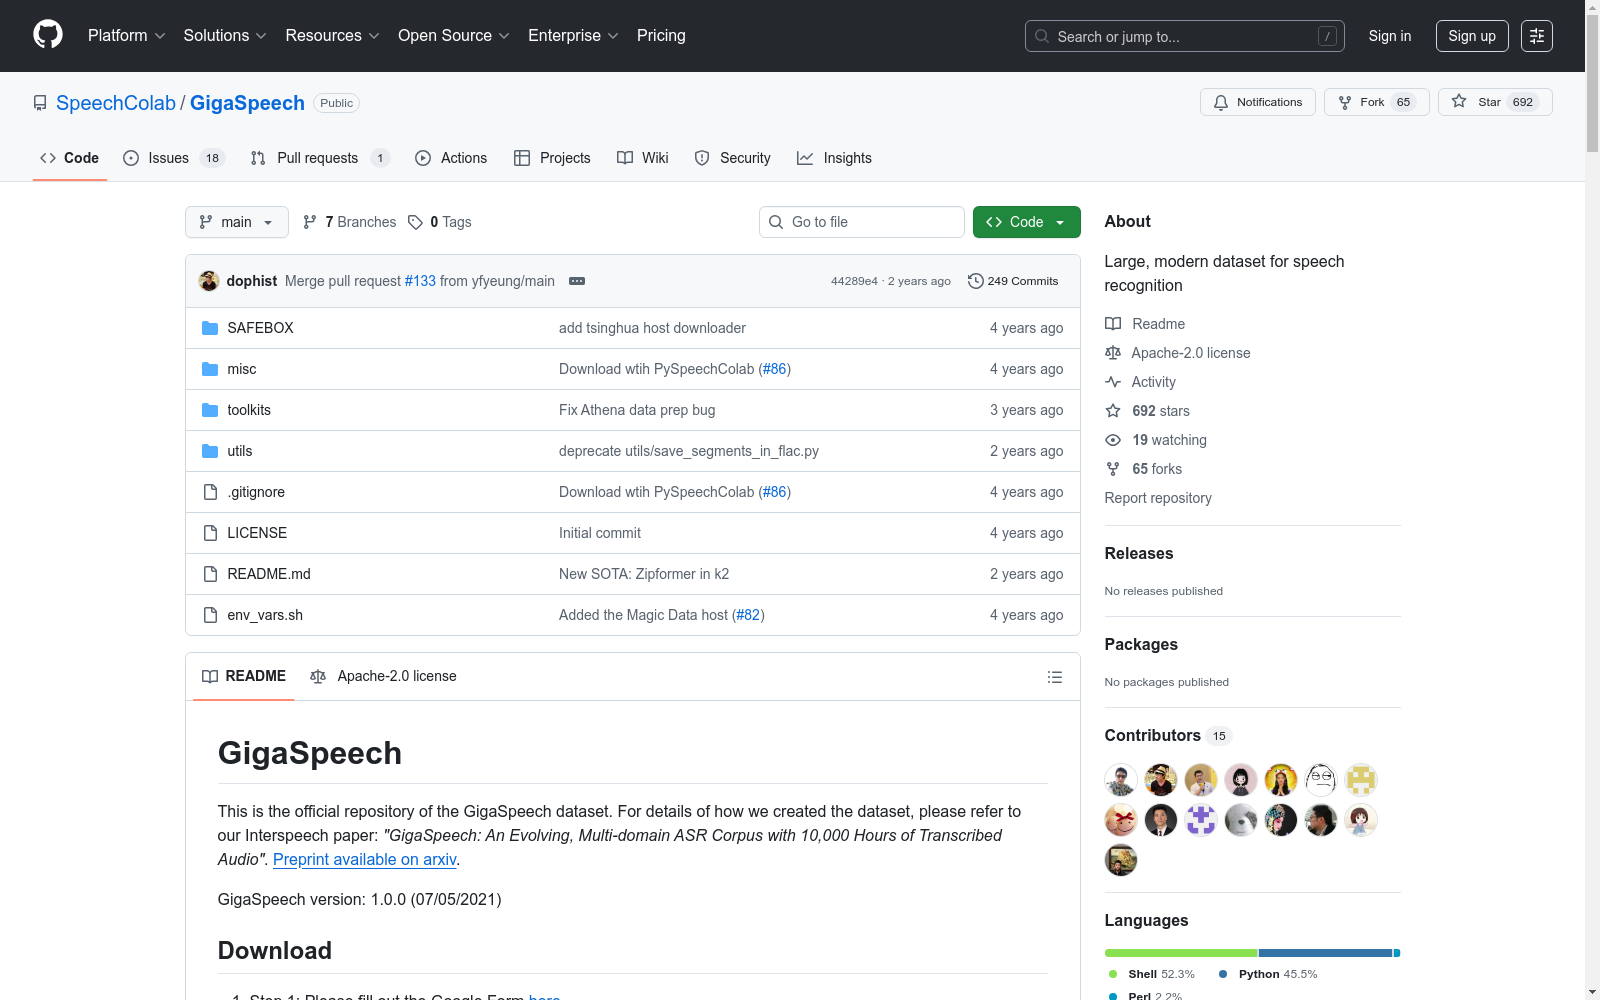Click the scale icon beside Apache-2.0 license
This screenshot has height=1000, width=1600.
coord(1113,353)
